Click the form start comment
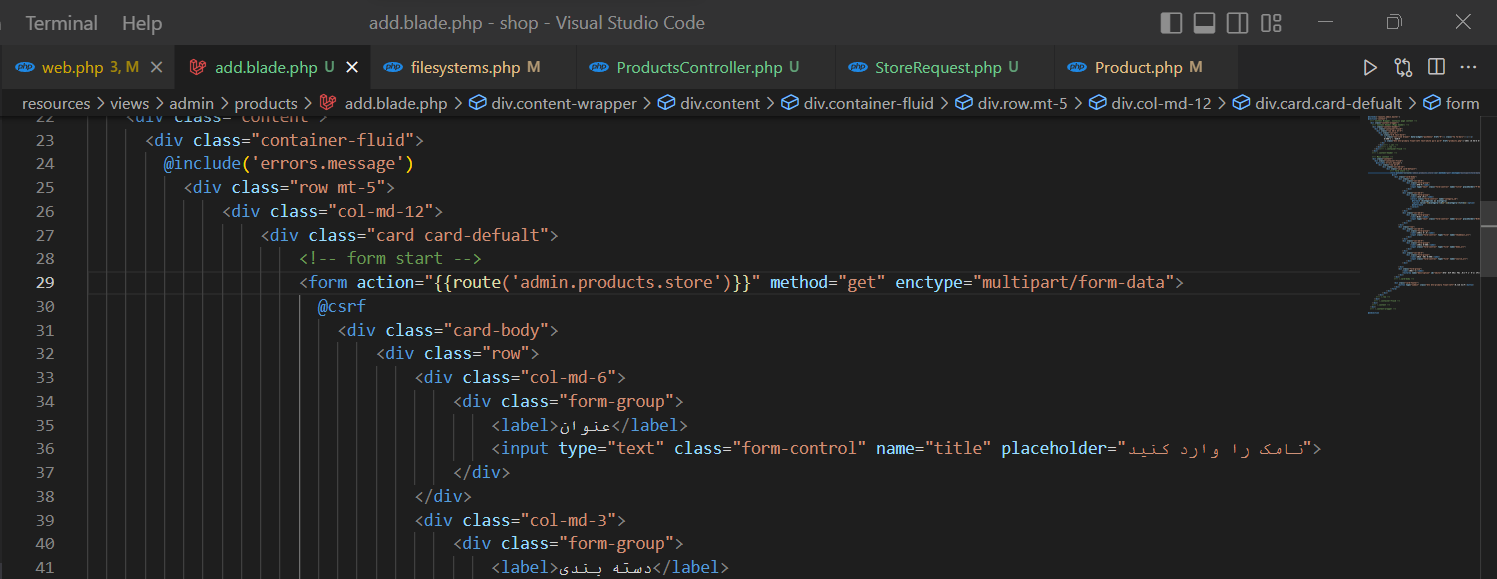The width and height of the screenshot is (1497, 579). pyautogui.click(x=391, y=258)
